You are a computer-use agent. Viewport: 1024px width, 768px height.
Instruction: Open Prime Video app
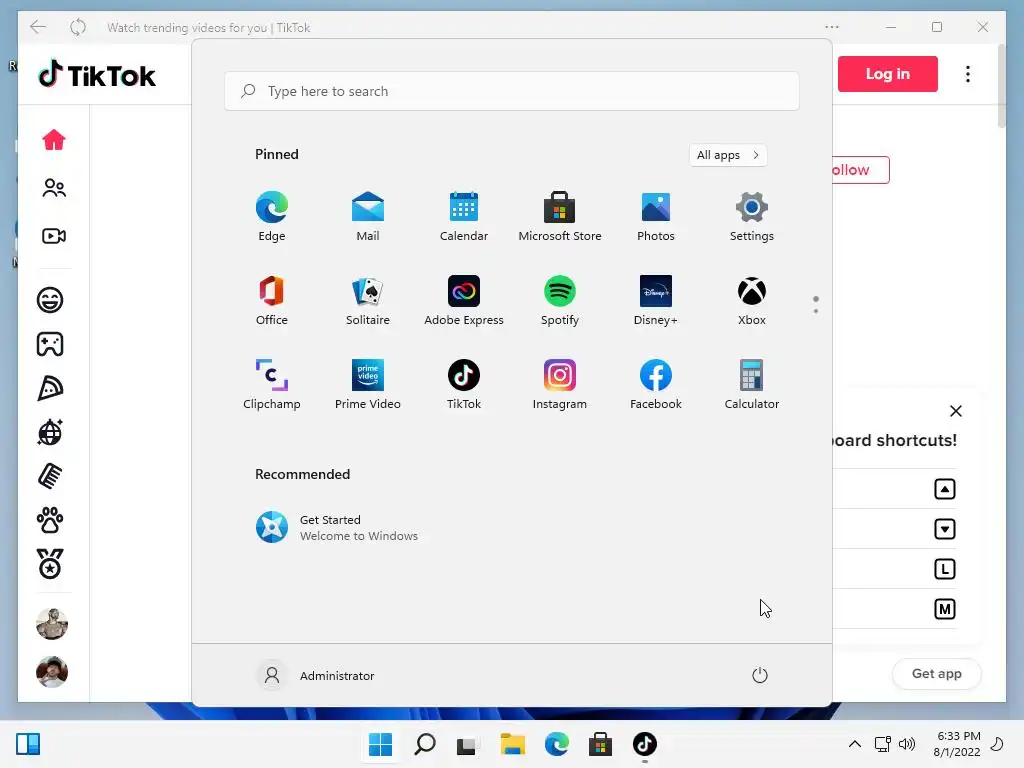point(368,385)
